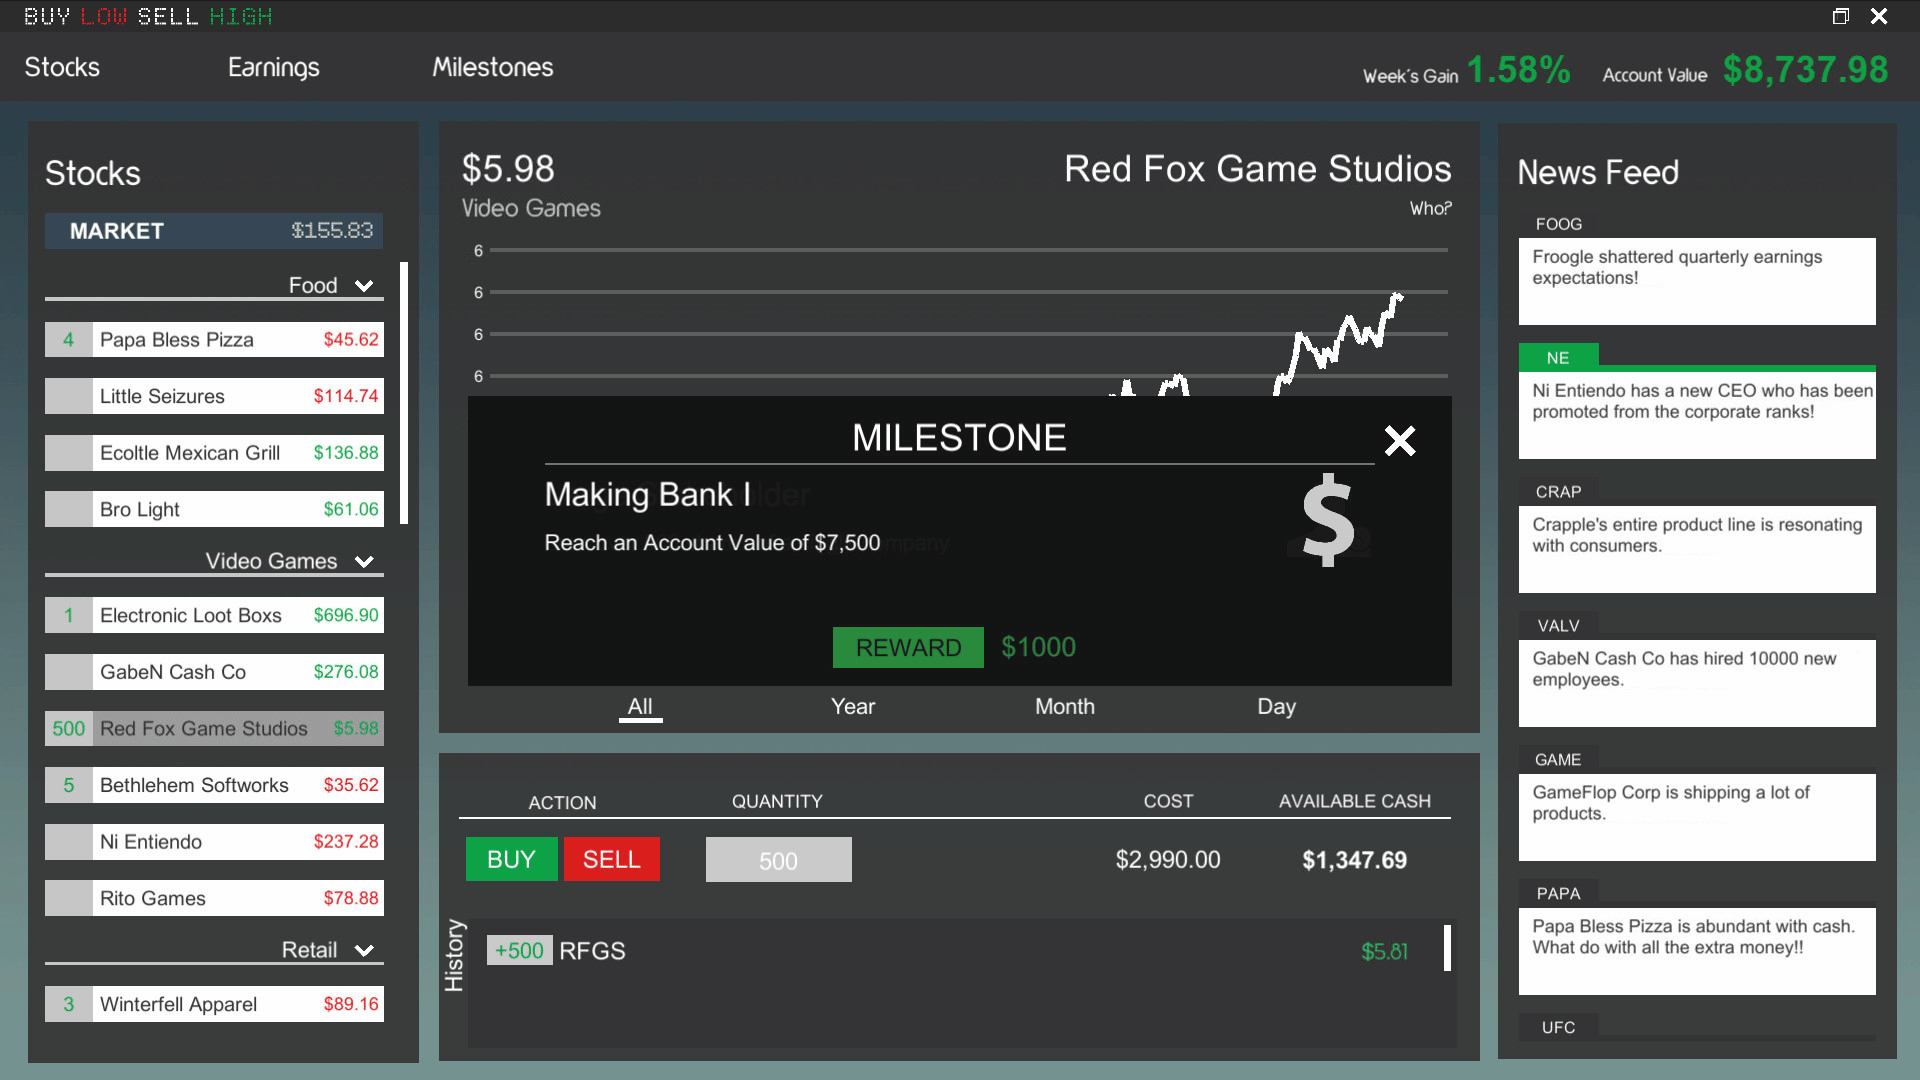Click the history panel scrollbar handle
Viewport: 1920px width, 1080px height.
1447,948
